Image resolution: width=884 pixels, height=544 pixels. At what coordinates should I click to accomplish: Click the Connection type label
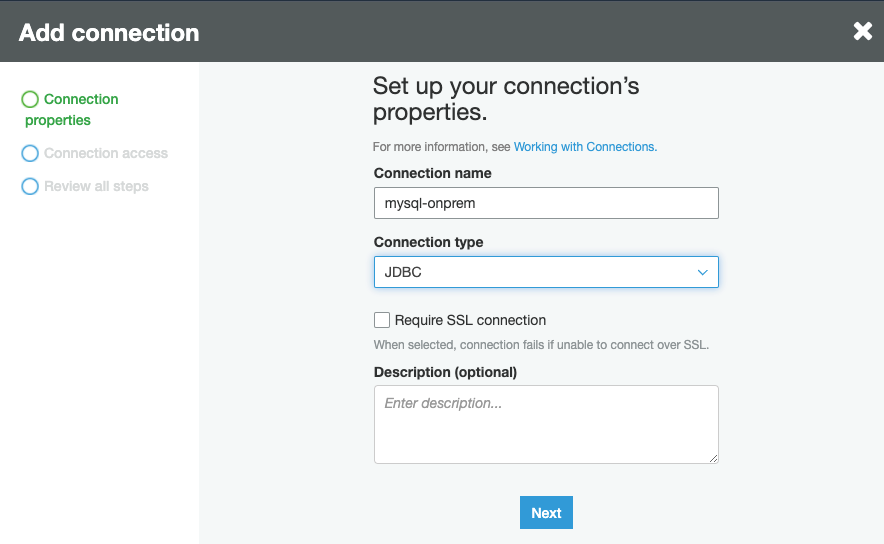pos(428,242)
